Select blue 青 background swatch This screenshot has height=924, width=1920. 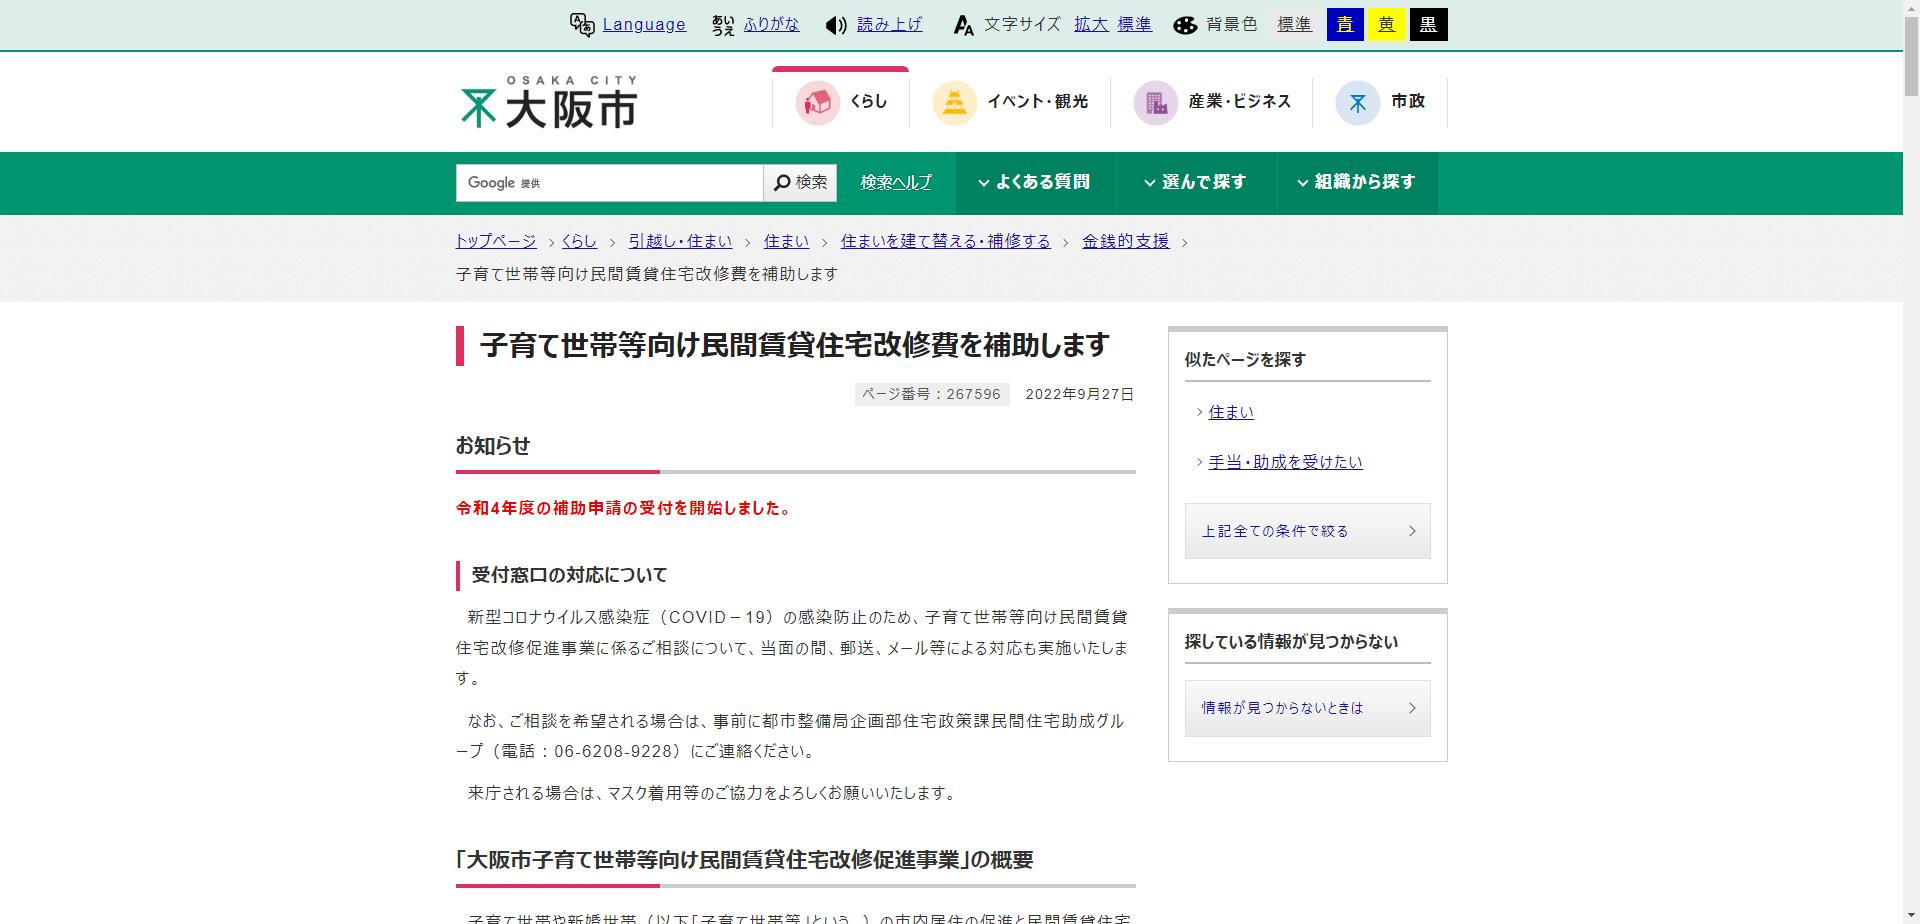tap(1345, 25)
